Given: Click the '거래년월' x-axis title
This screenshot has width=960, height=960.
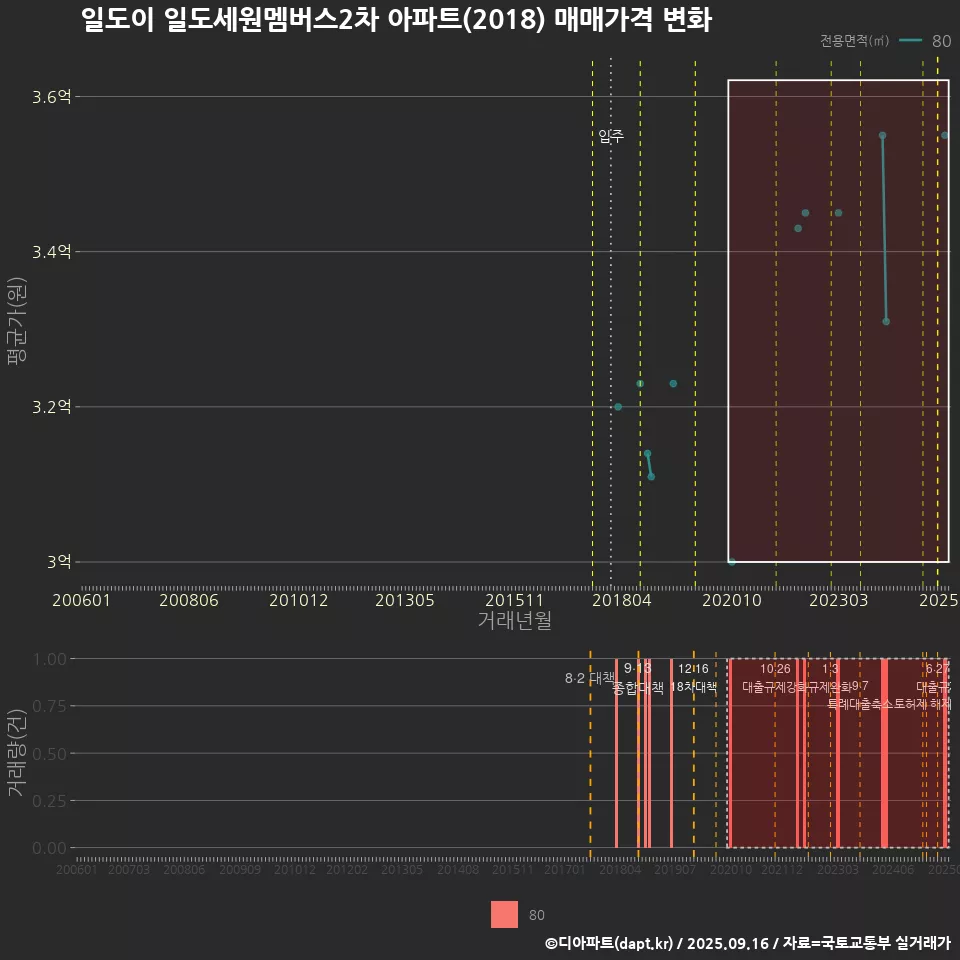Looking at the screenshot, I should [514, 620].
